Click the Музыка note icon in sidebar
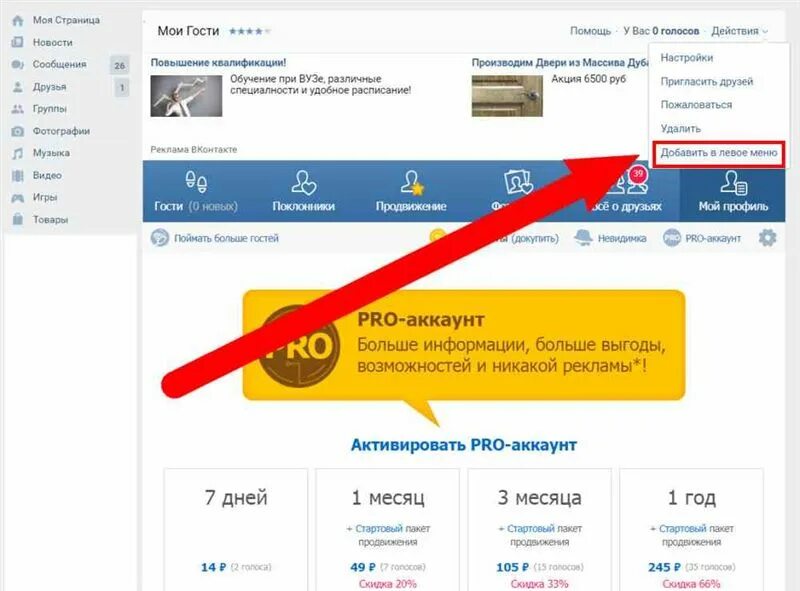 [18, 153]
